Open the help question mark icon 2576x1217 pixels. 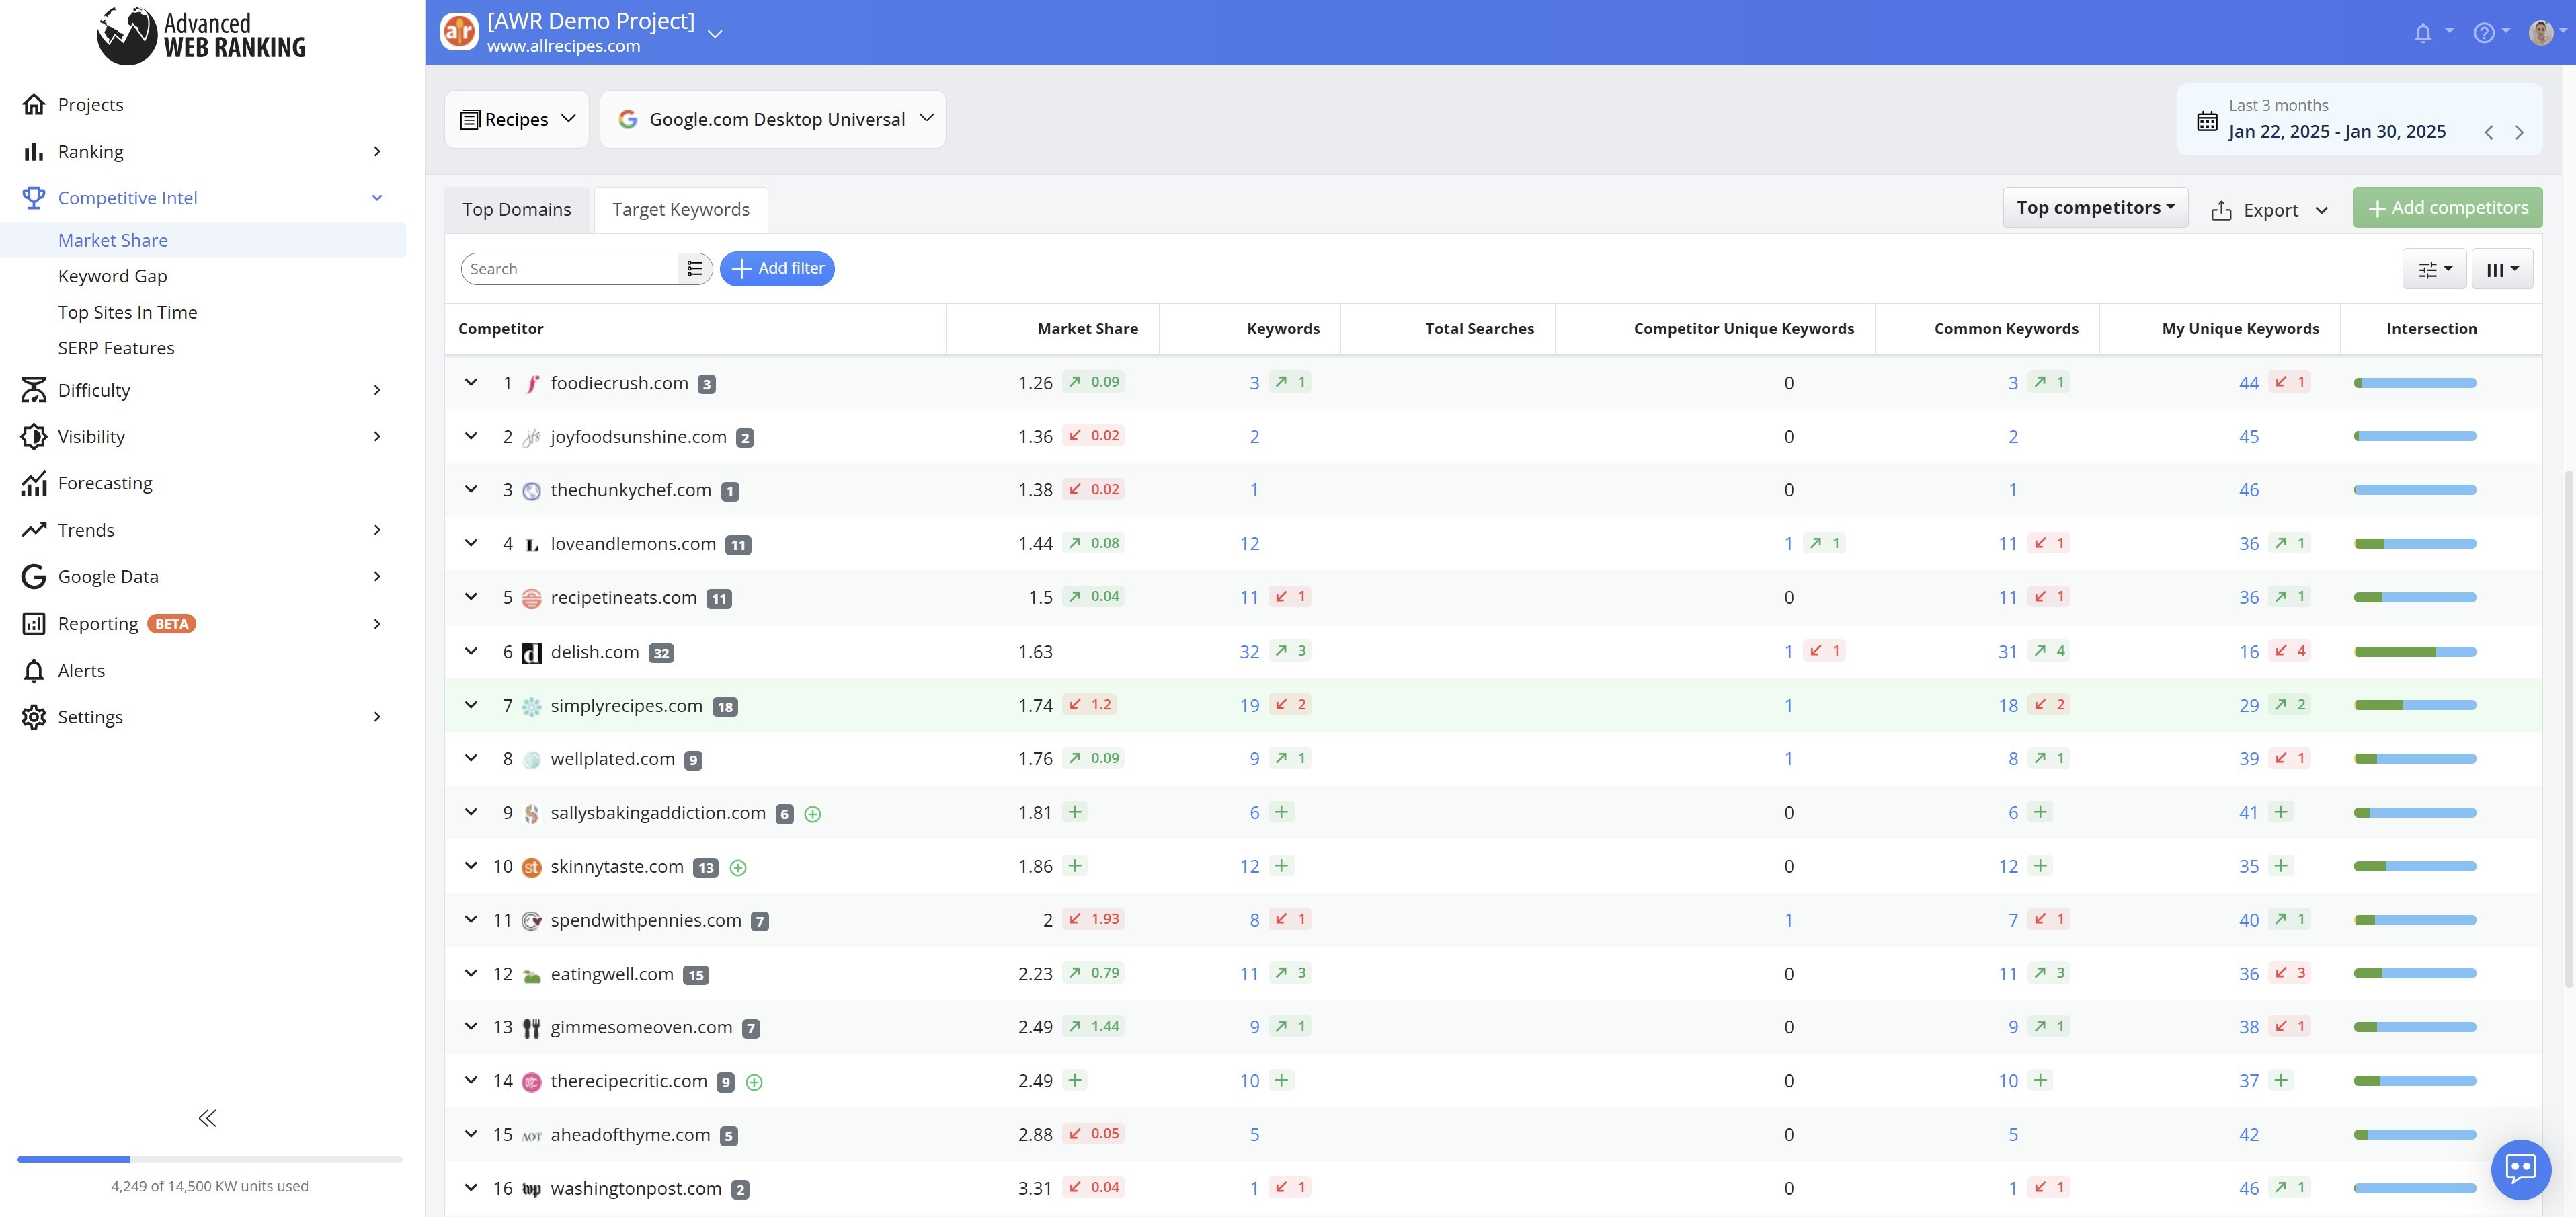[2484, 33]
